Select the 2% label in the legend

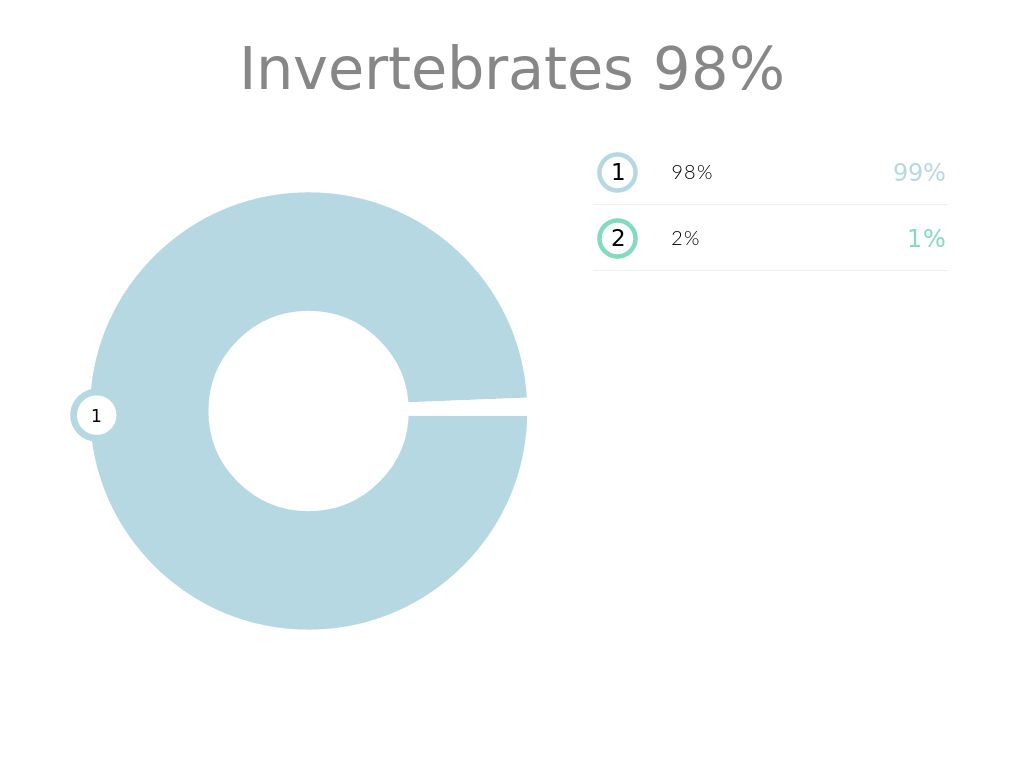click(685, 239)
